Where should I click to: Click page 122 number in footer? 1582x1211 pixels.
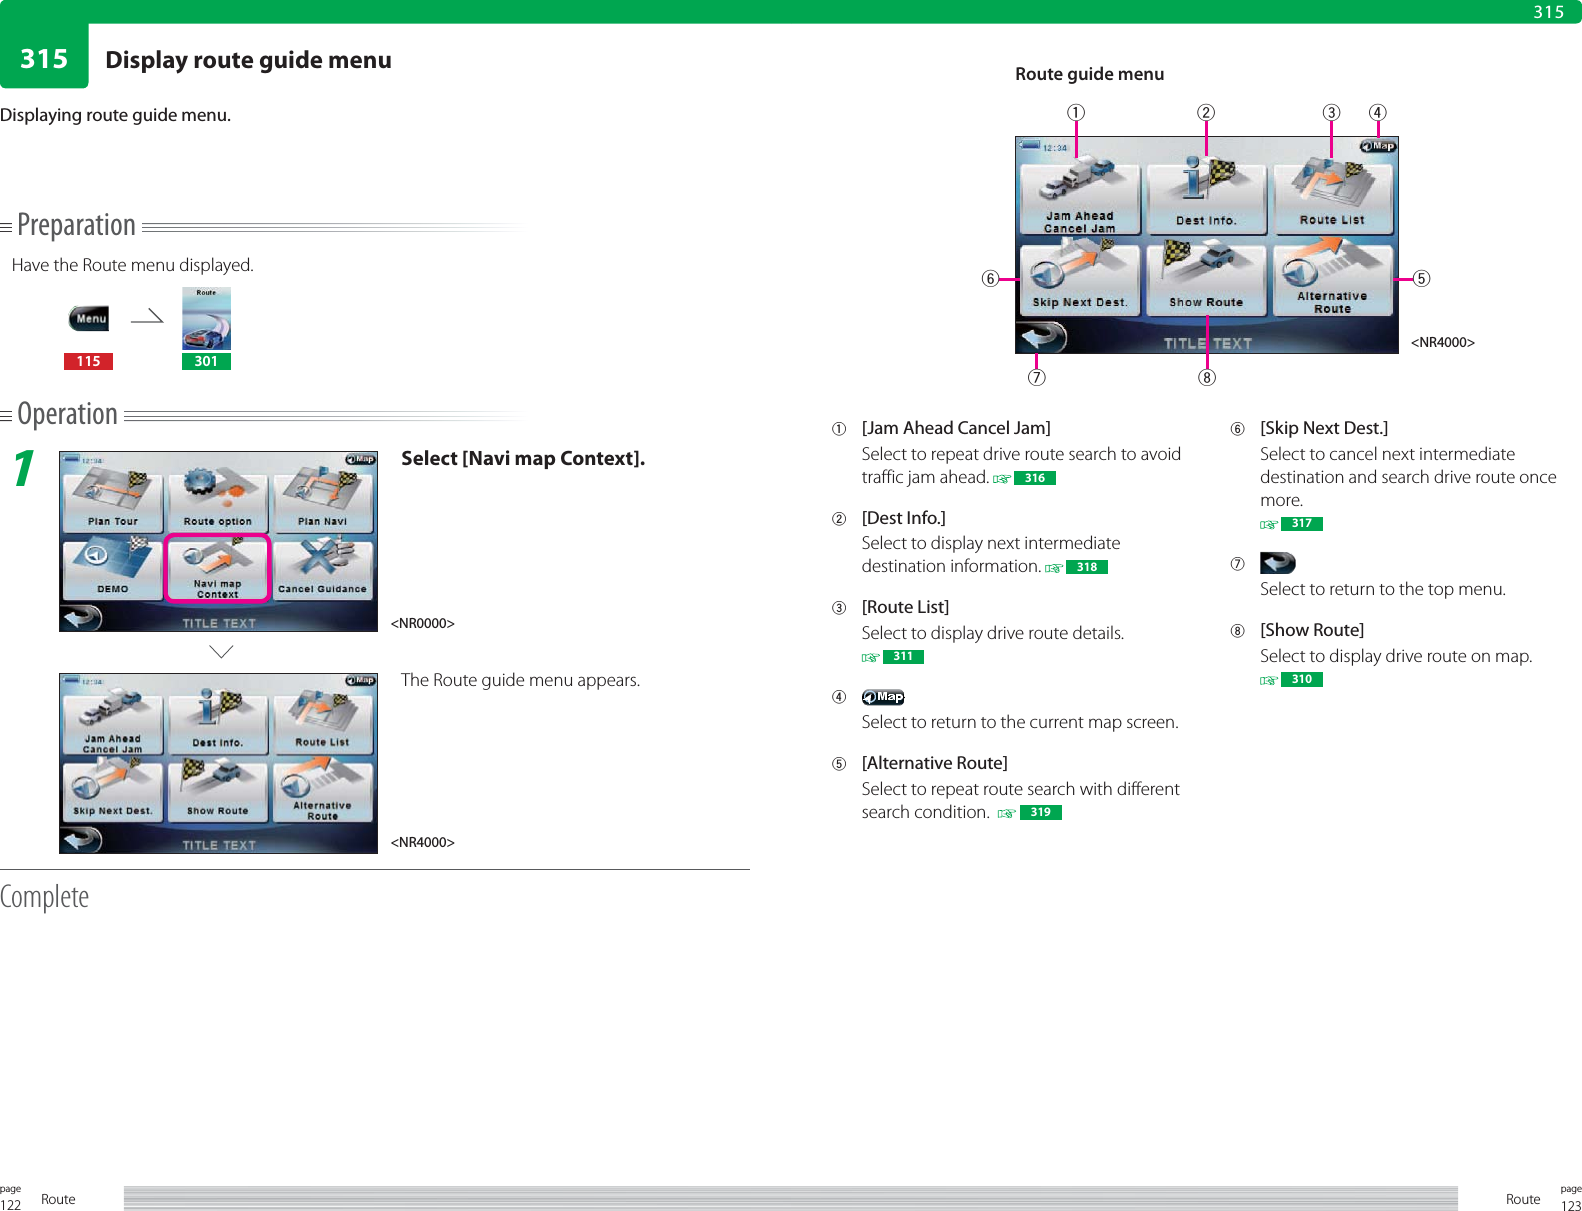point(11,1204)
